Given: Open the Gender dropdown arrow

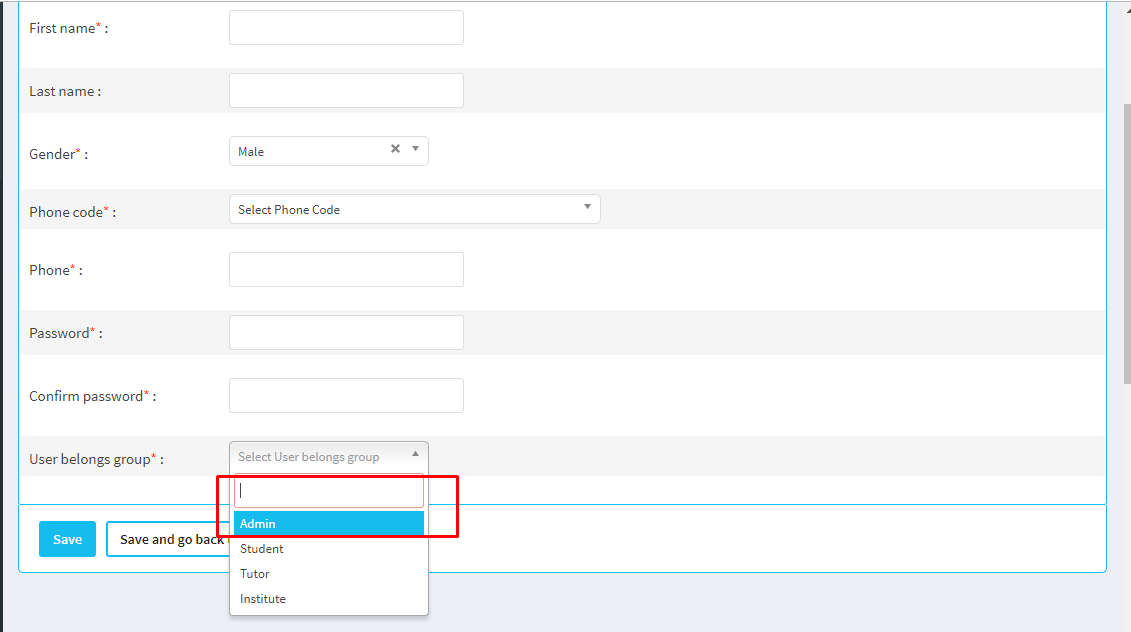Looking at the screenshot, I should (x=416, y=150).
